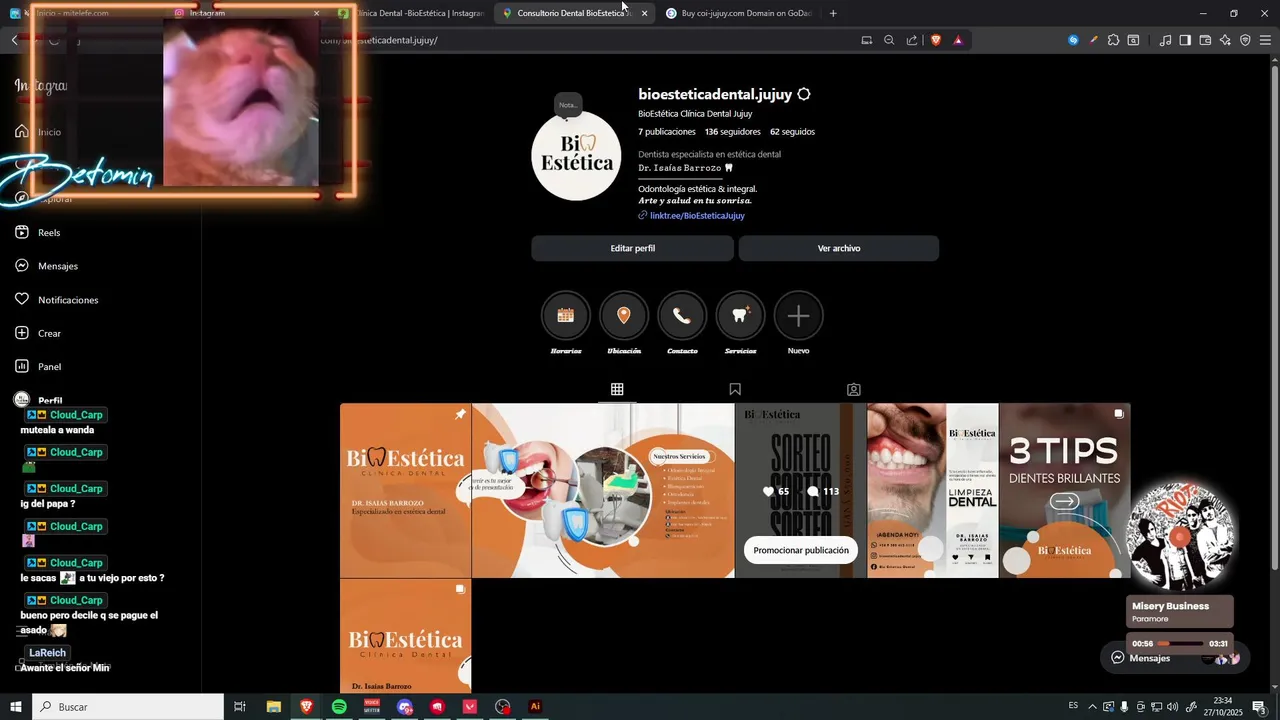Open Notificaciones heart icon in sidebar
Screen dimensions: 1280x720
tap(22, 299)
